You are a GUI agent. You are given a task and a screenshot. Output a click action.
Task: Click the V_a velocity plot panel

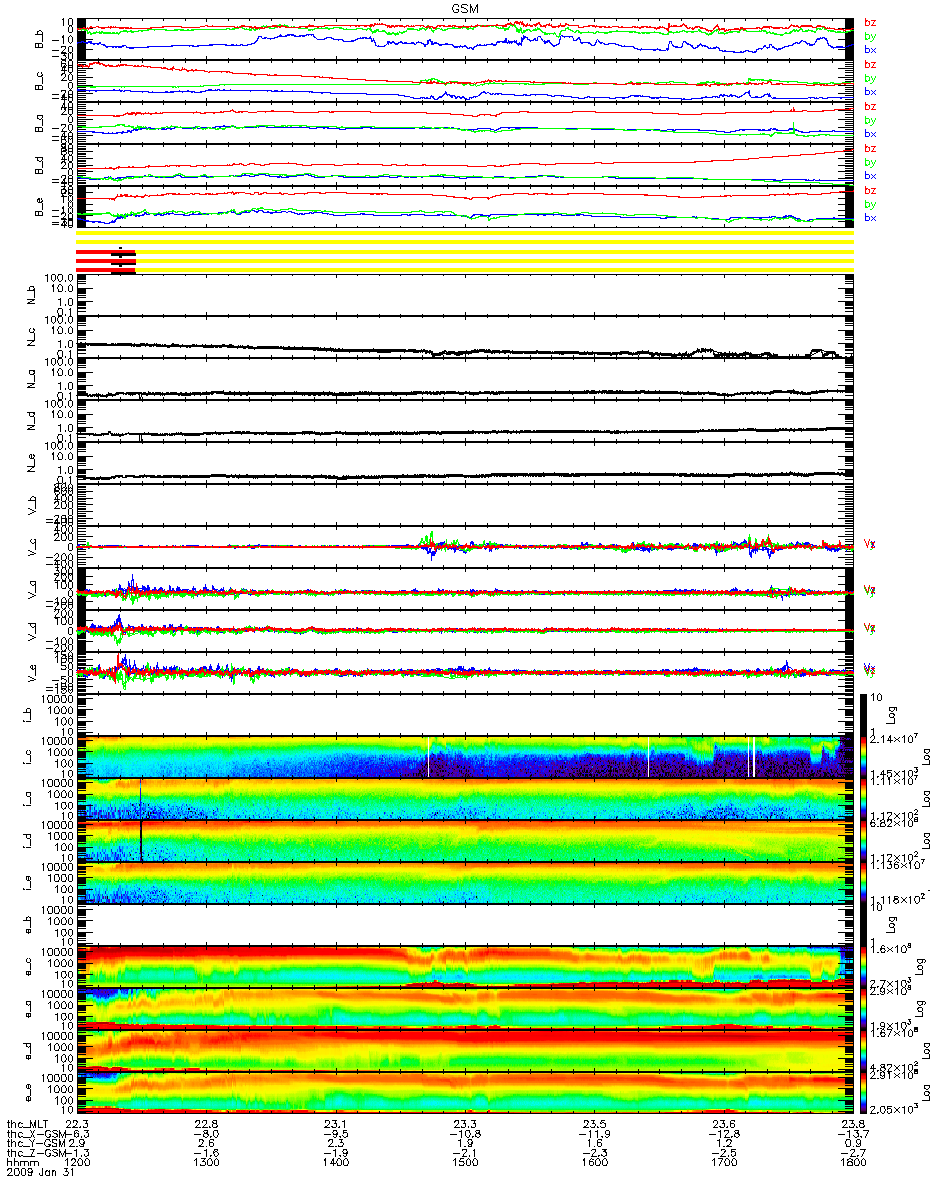(465, 590)
